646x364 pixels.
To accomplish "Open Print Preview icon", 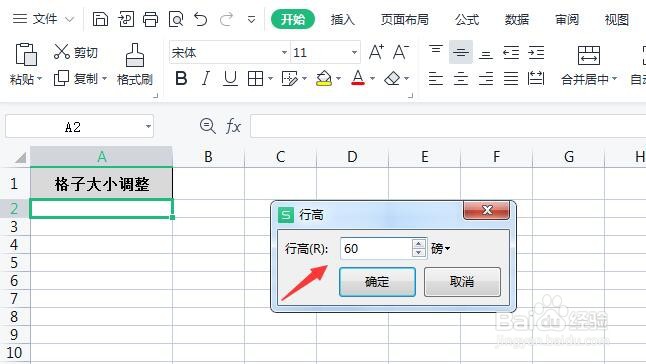I will [x=176, y=19].
